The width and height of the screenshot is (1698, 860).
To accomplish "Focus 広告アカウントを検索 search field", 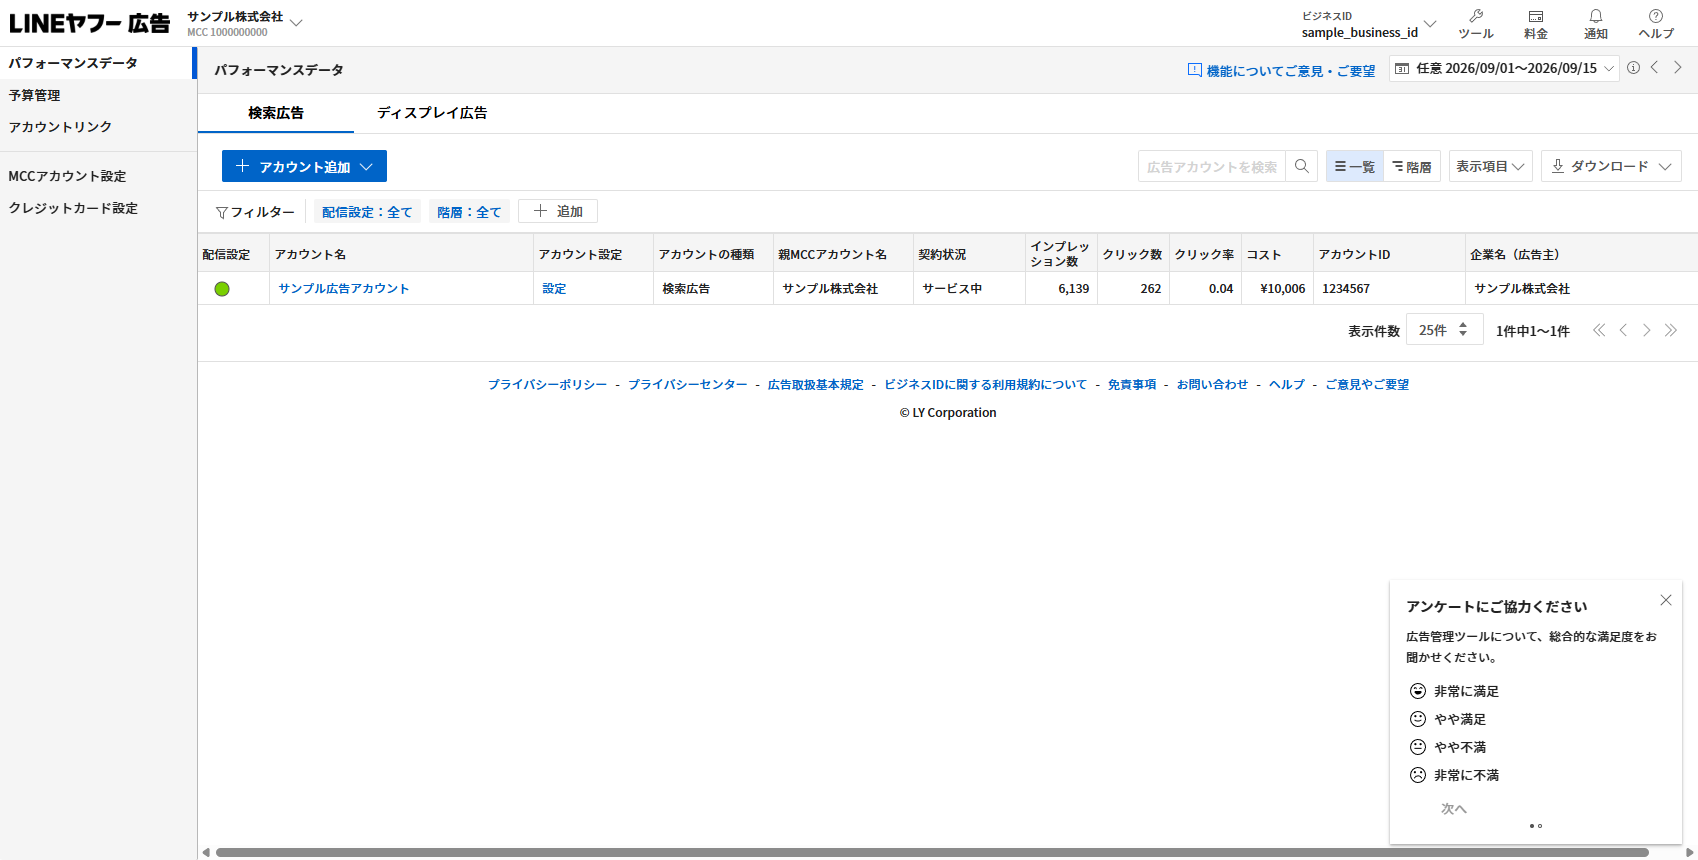I will click(x=1212, y=166).
